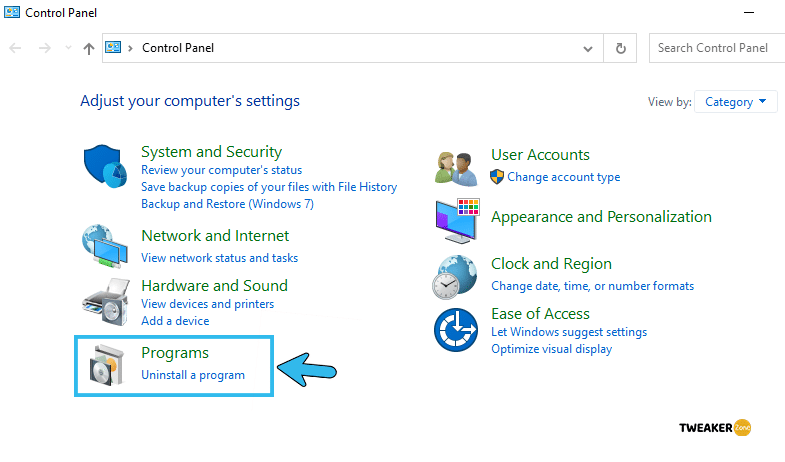Click the Forward navigation arrow
This screenshot has height=462, width=785.
point(45,48)
